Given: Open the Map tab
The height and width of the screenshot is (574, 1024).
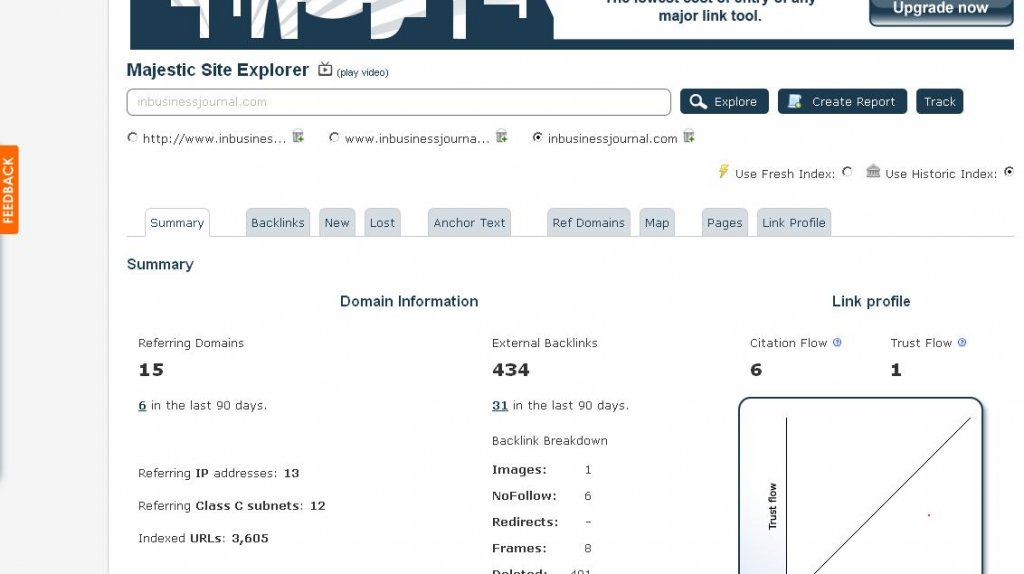Looking at the screenshot, I should click(x=657, y=223).
